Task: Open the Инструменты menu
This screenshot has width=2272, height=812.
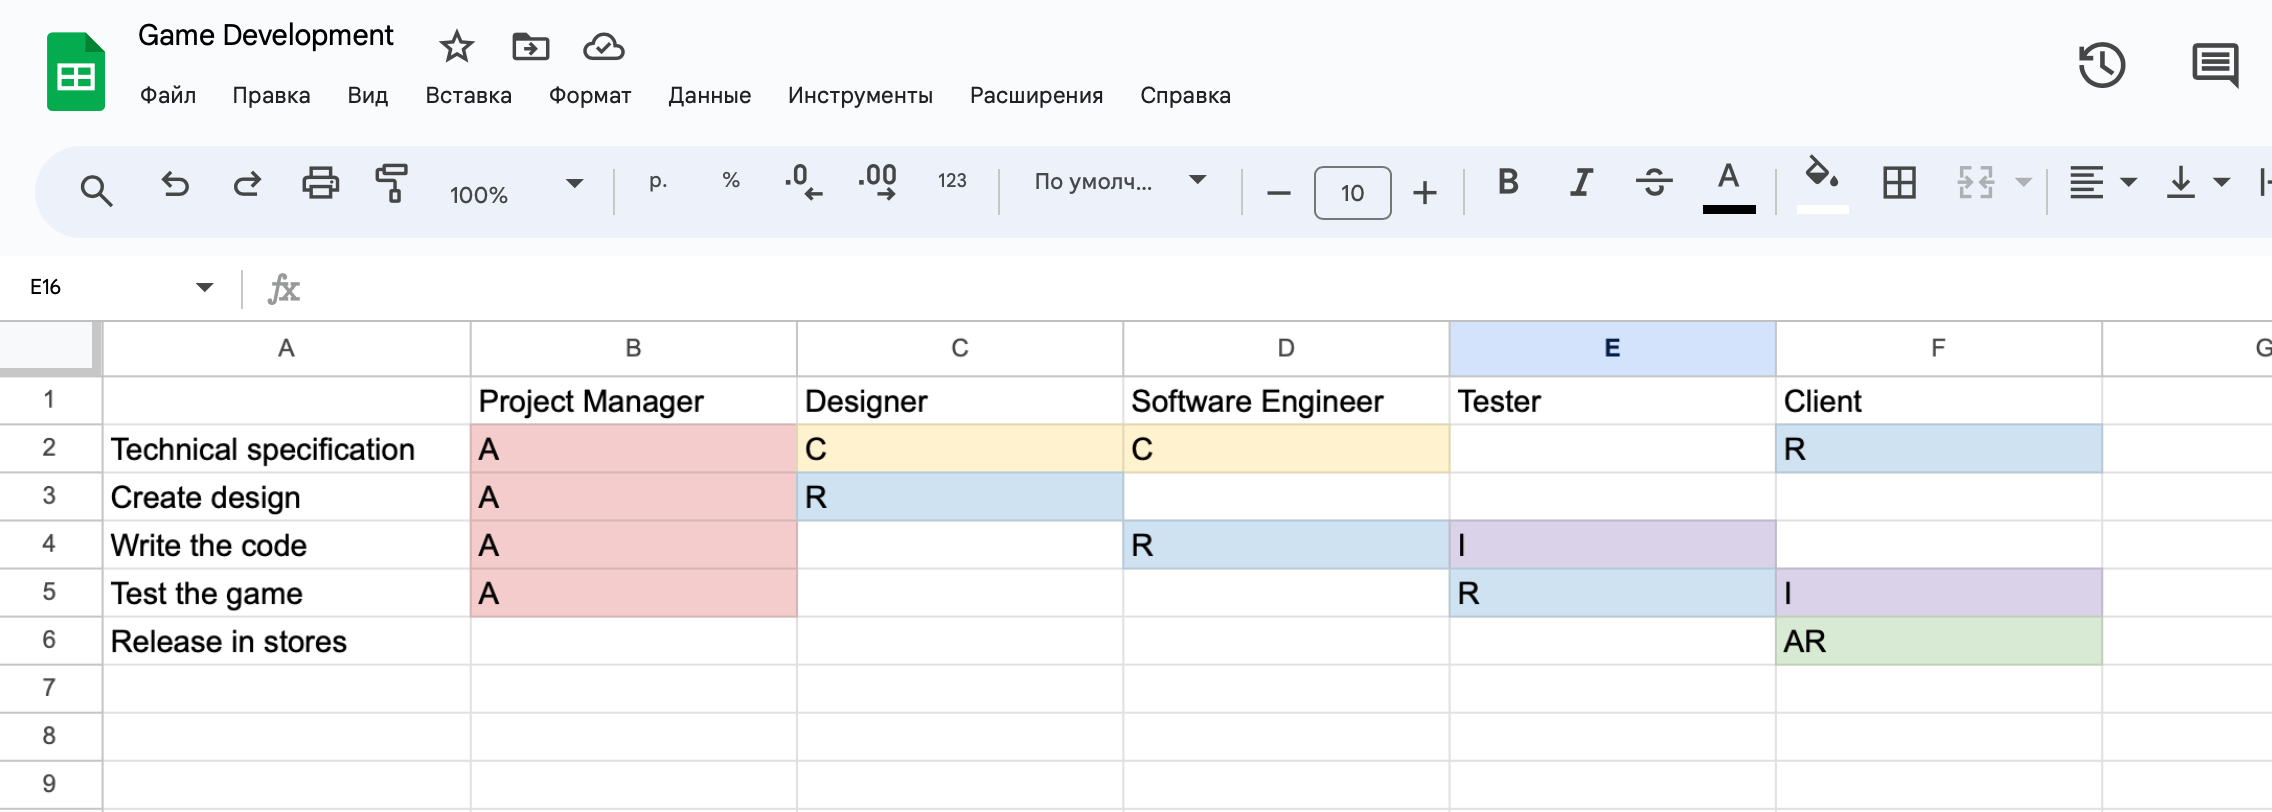Action: tap(860, 96)
